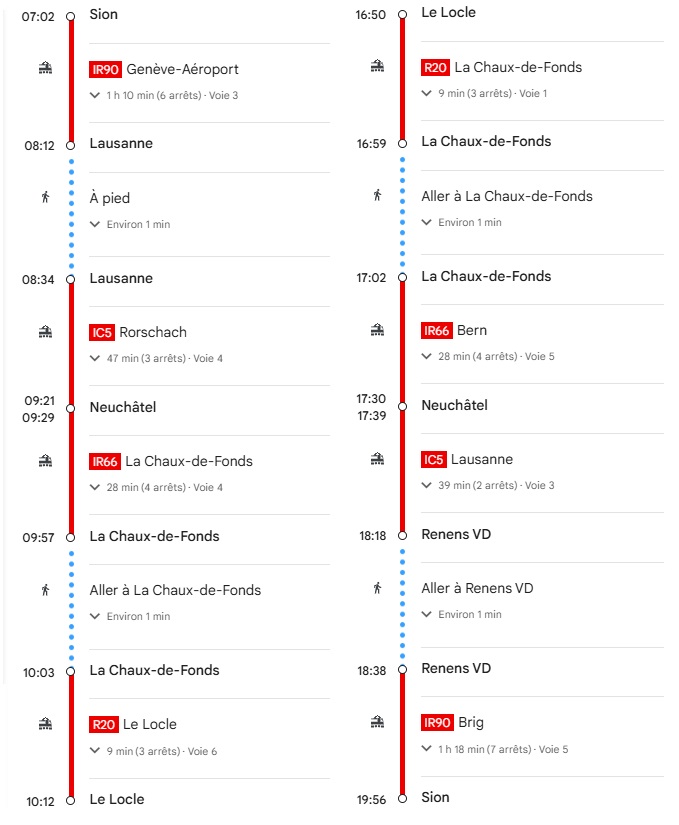Open the Renens VD stop at 18:18

[456, 534]
